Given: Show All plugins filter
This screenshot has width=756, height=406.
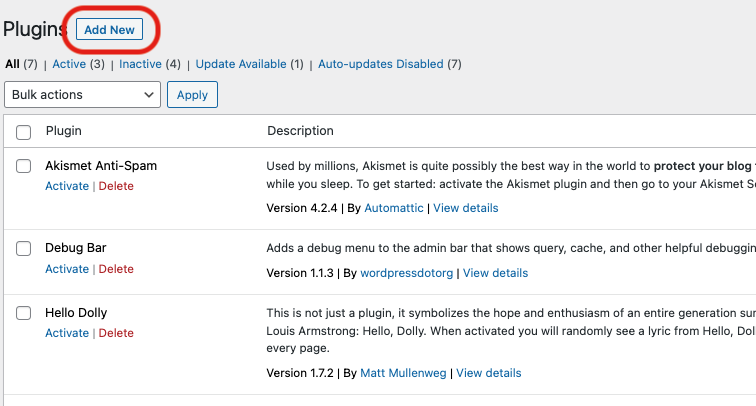Looking at the screenshot, I should (13, 64).
